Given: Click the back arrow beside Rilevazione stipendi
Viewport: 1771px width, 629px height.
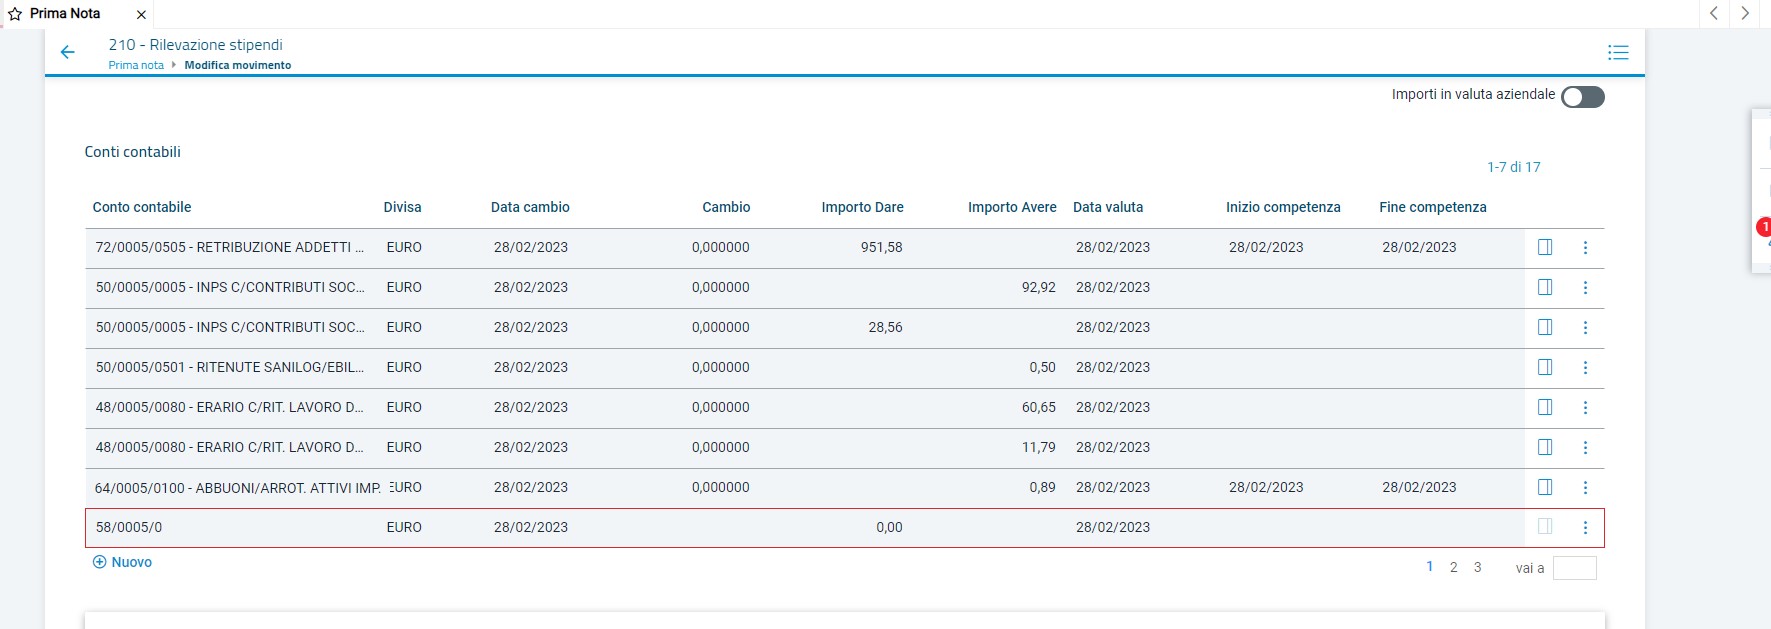Looking at the screenshot, I should coord(68,53).
